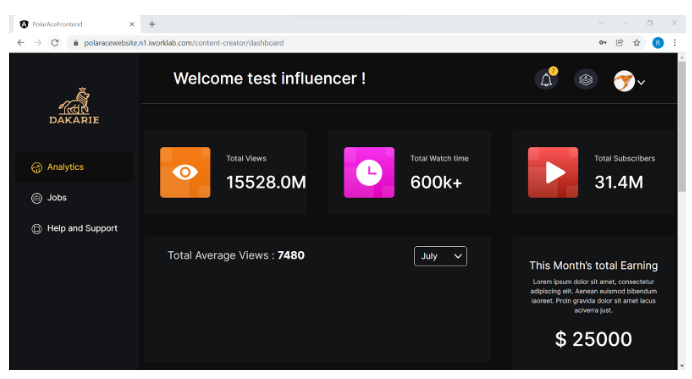Viewport: 692px width, 379px height.
Task: Click the pink clock Watch time icon
Action: tap(369, 172)
